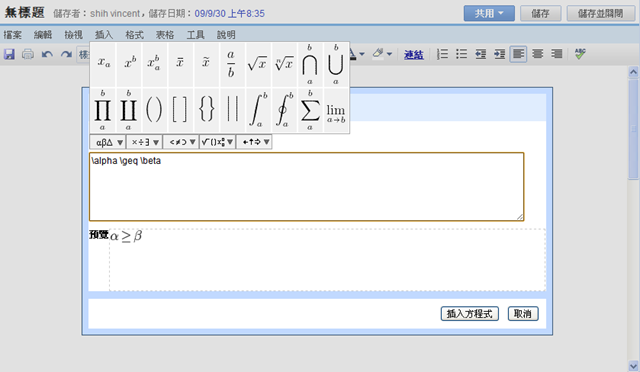Open relations <≠⊃ symbol dropdown

[181, 142]
